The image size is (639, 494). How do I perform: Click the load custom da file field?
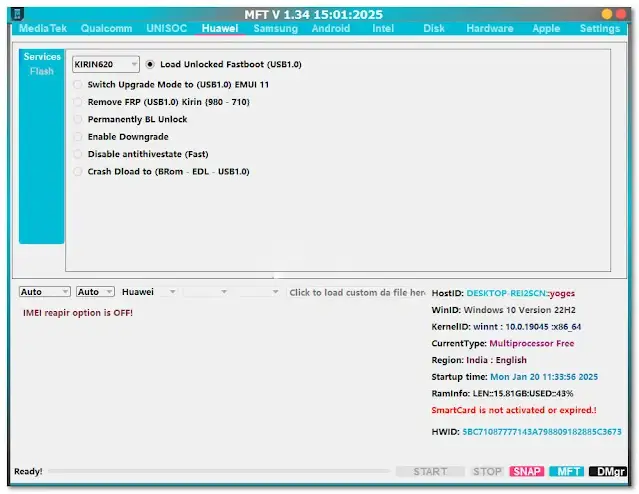coord(357,292)
